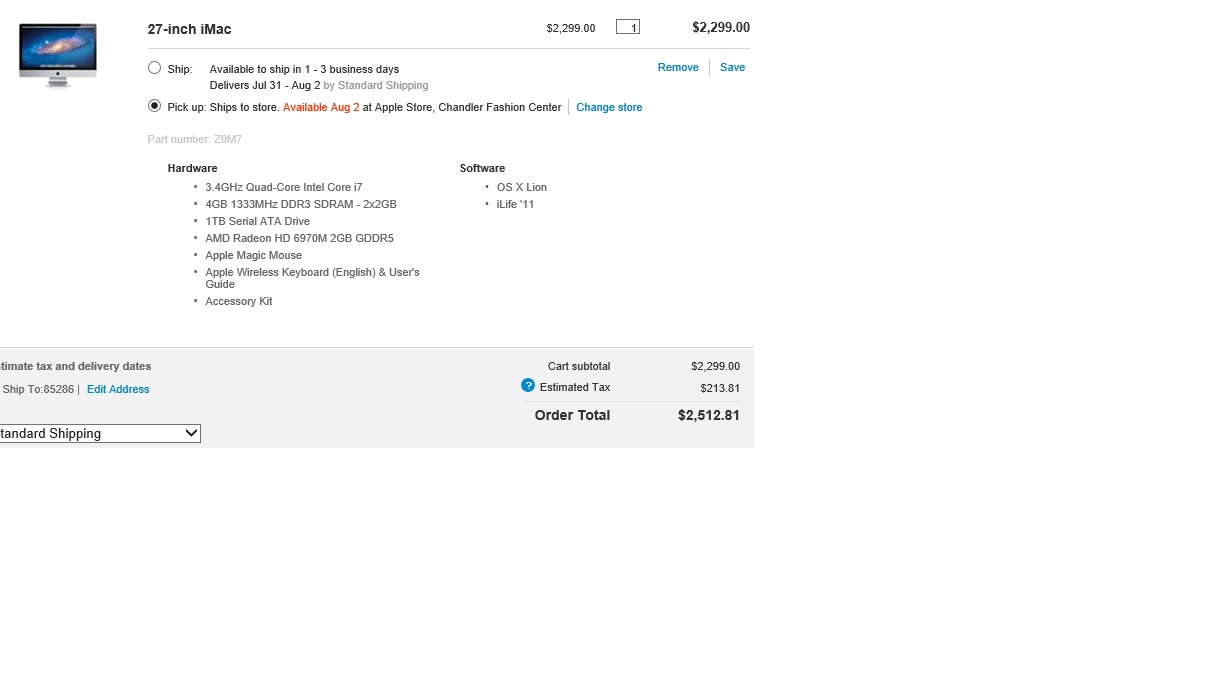Click the Change store link
This screenshot has height=691, width=1228.
coord(609,108)
